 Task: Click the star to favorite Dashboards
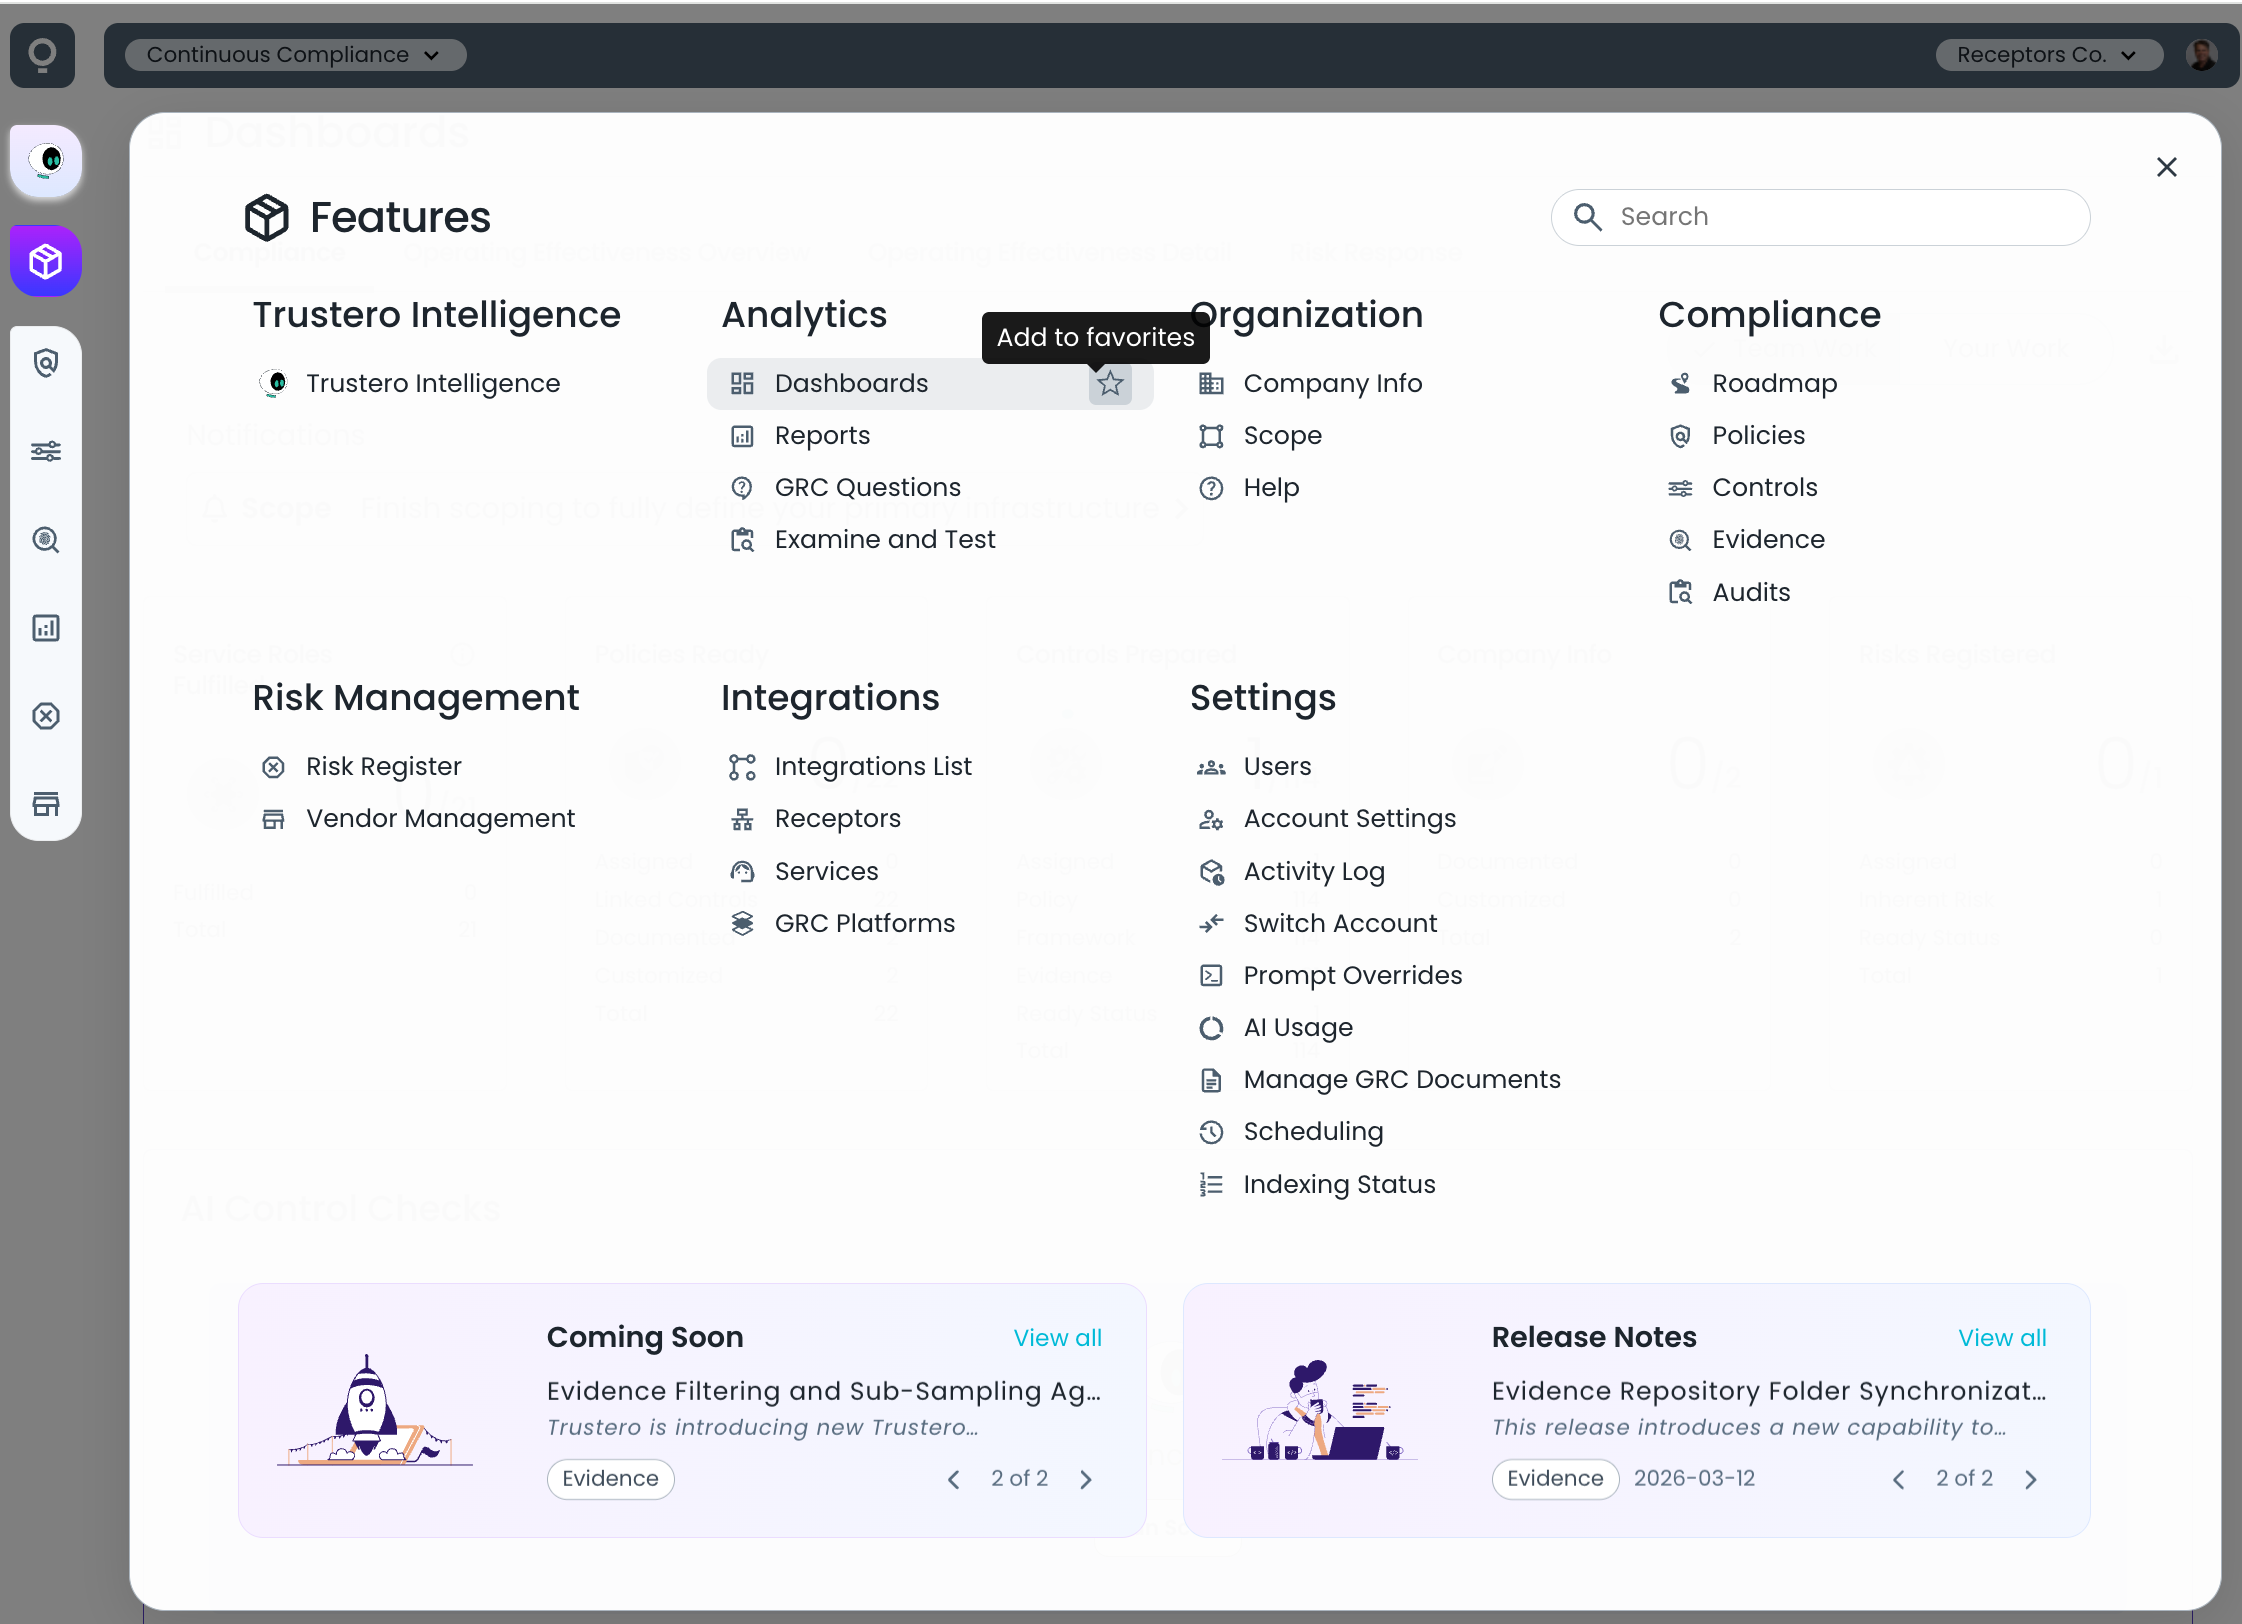coord(1109,384)
